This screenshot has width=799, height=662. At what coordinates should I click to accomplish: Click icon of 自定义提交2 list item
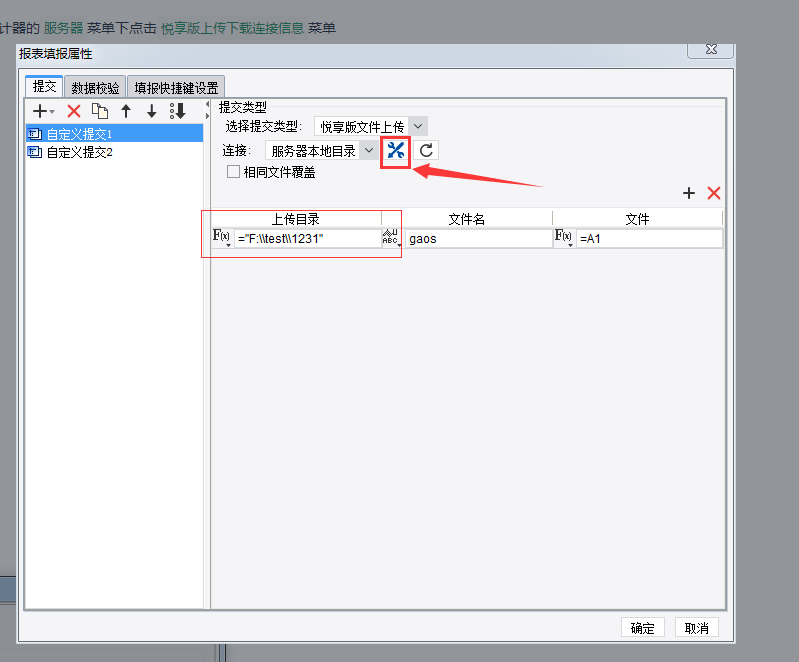click(x=35, y=152)
